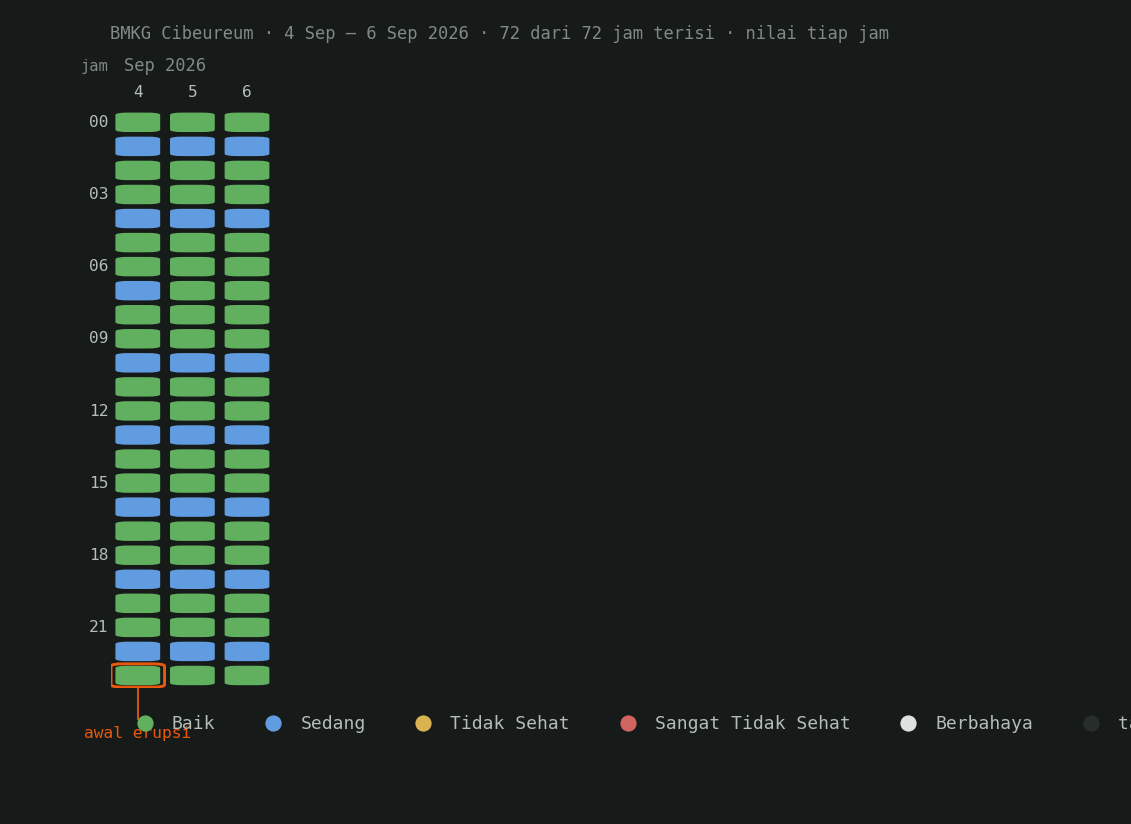Select the yellow Tidak Sehat legend dot
This screenshot has height=824, width=1131.
point(423,723)
